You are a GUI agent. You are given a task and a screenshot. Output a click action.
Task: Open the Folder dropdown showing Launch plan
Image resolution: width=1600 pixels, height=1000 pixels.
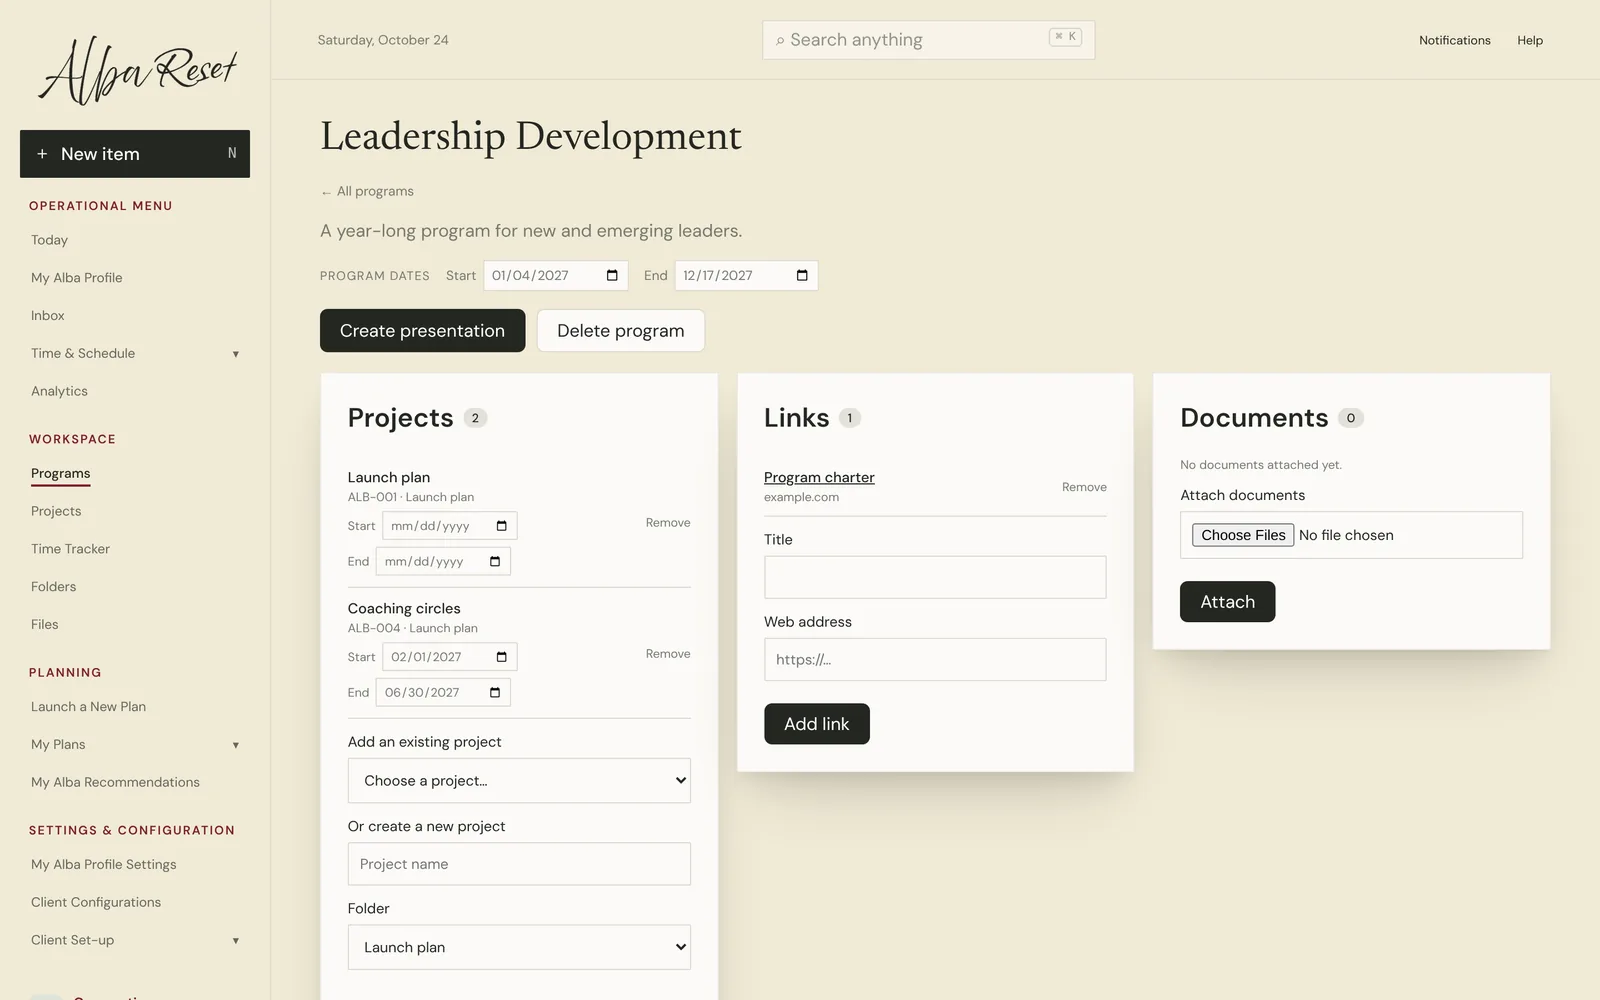click(x=519, y=947)
